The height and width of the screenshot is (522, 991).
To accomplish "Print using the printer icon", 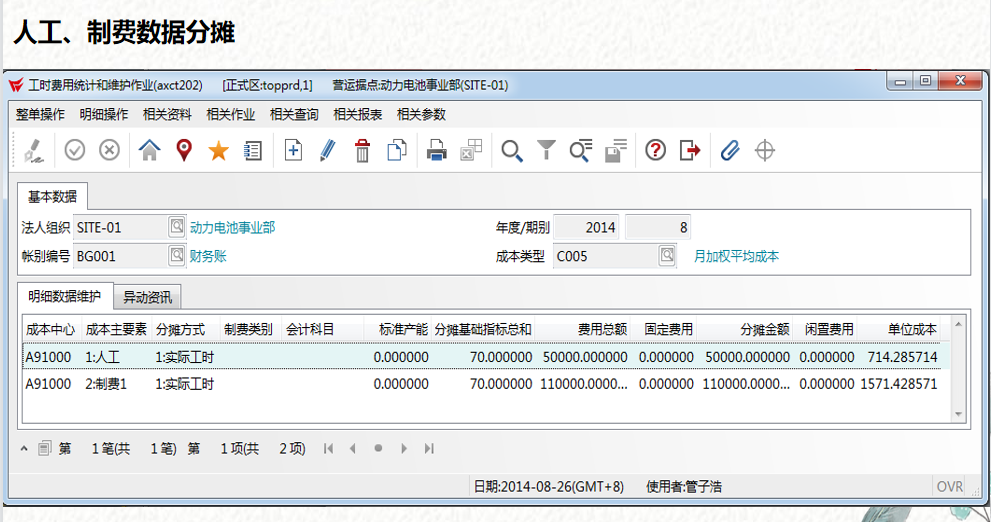I will tap(437, 150).
